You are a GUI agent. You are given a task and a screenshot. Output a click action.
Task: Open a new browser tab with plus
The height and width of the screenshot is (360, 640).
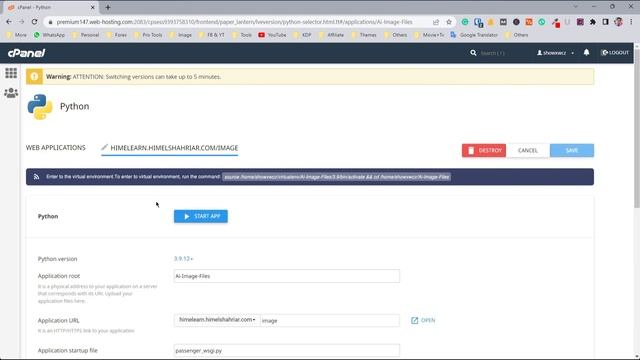point(108,7)
